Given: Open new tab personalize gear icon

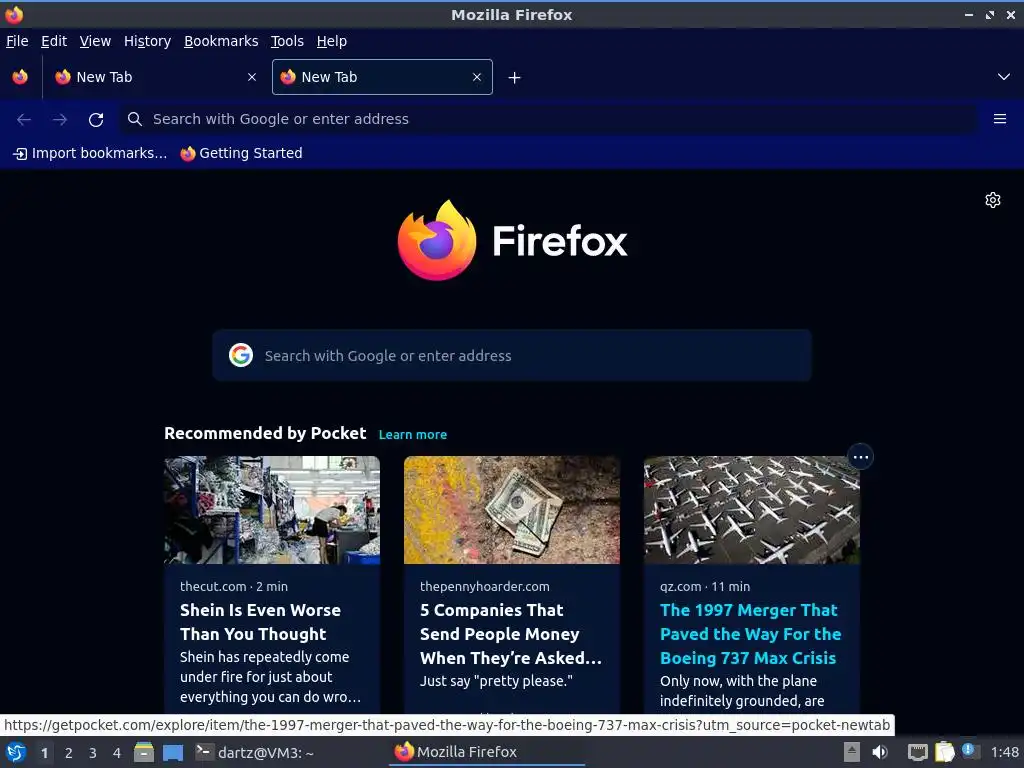Looking at the screenshot, I should click(x=993, y=200).
